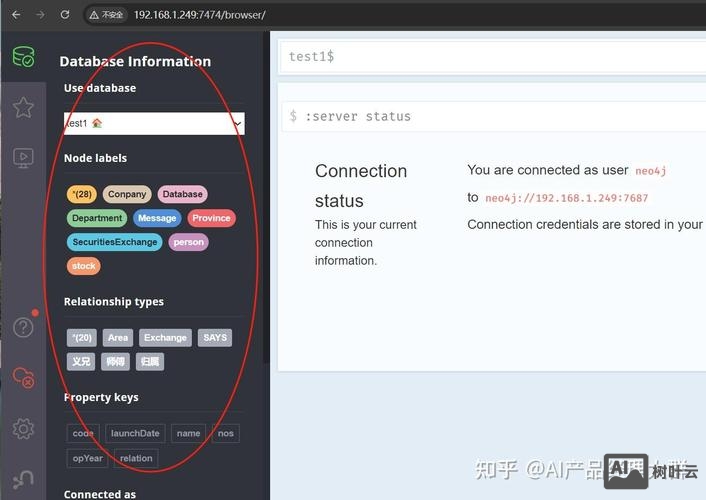Open the Guides play icon in sidebar

click(23, 158)
